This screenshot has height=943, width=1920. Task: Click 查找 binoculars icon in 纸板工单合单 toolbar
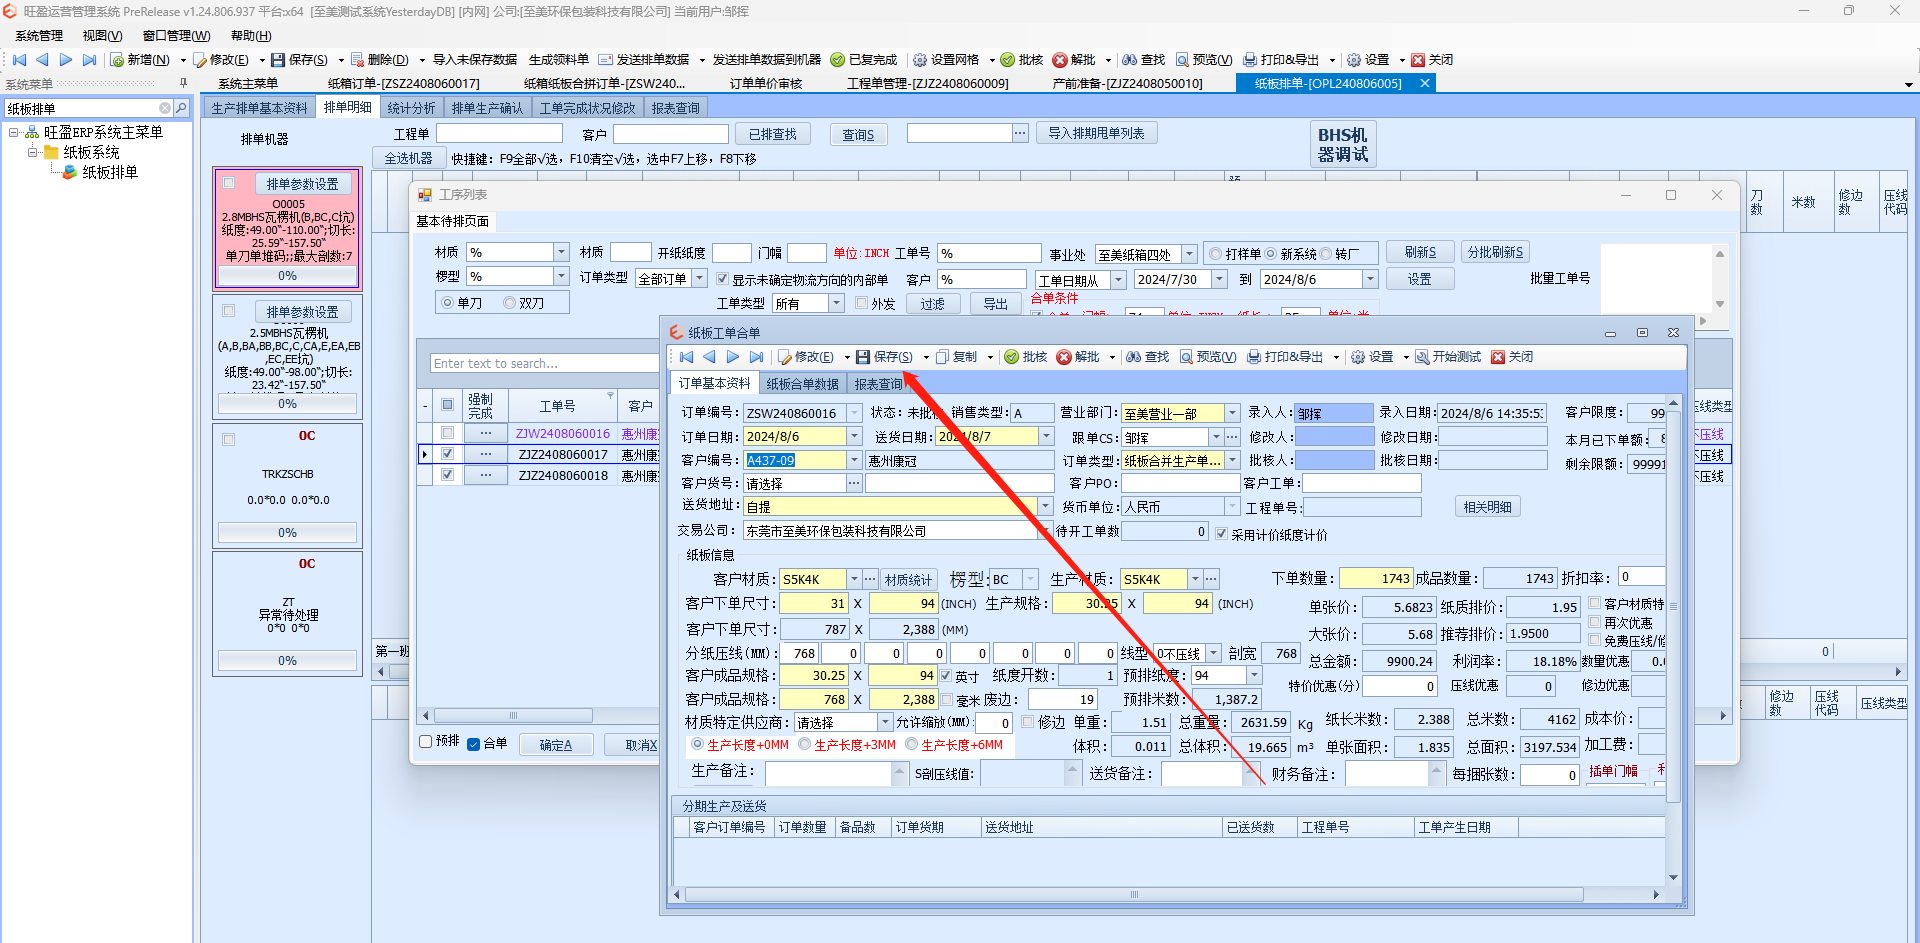[x=1134, y=357]
